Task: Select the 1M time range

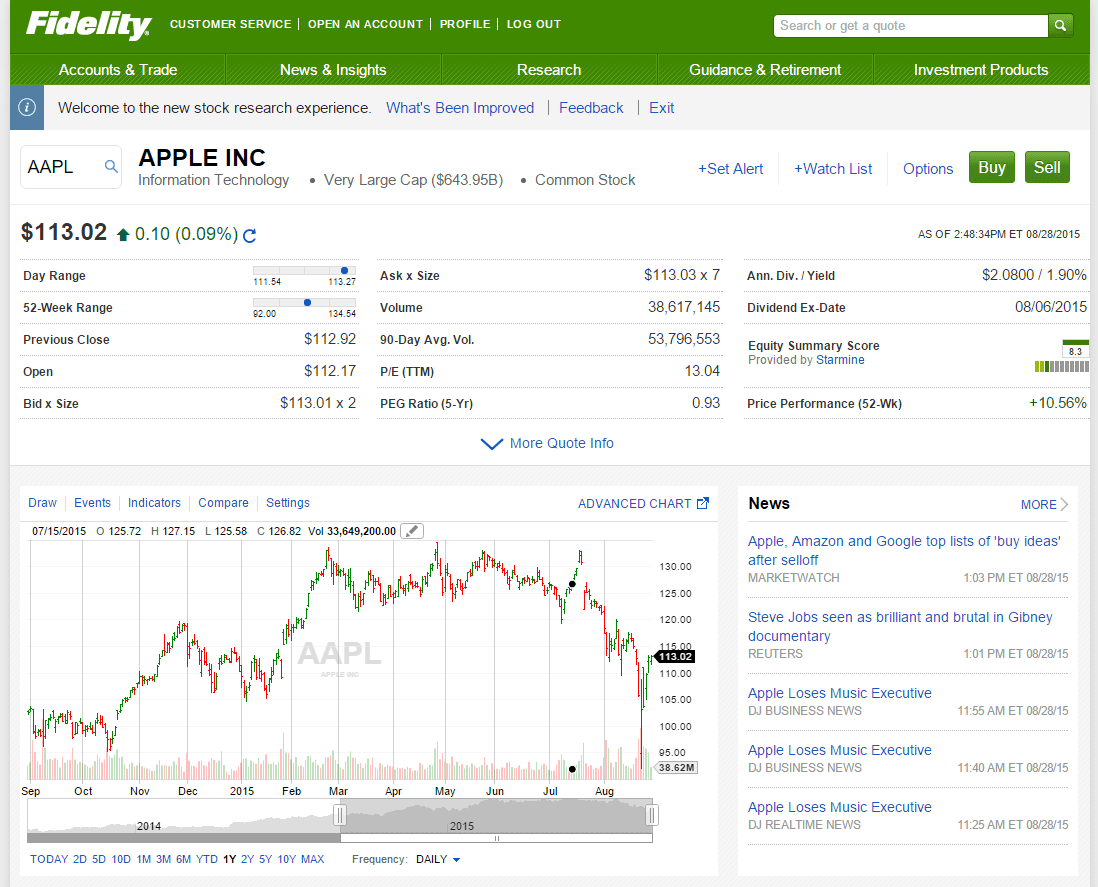Action: pyautogui.click(x=144, y=859)
